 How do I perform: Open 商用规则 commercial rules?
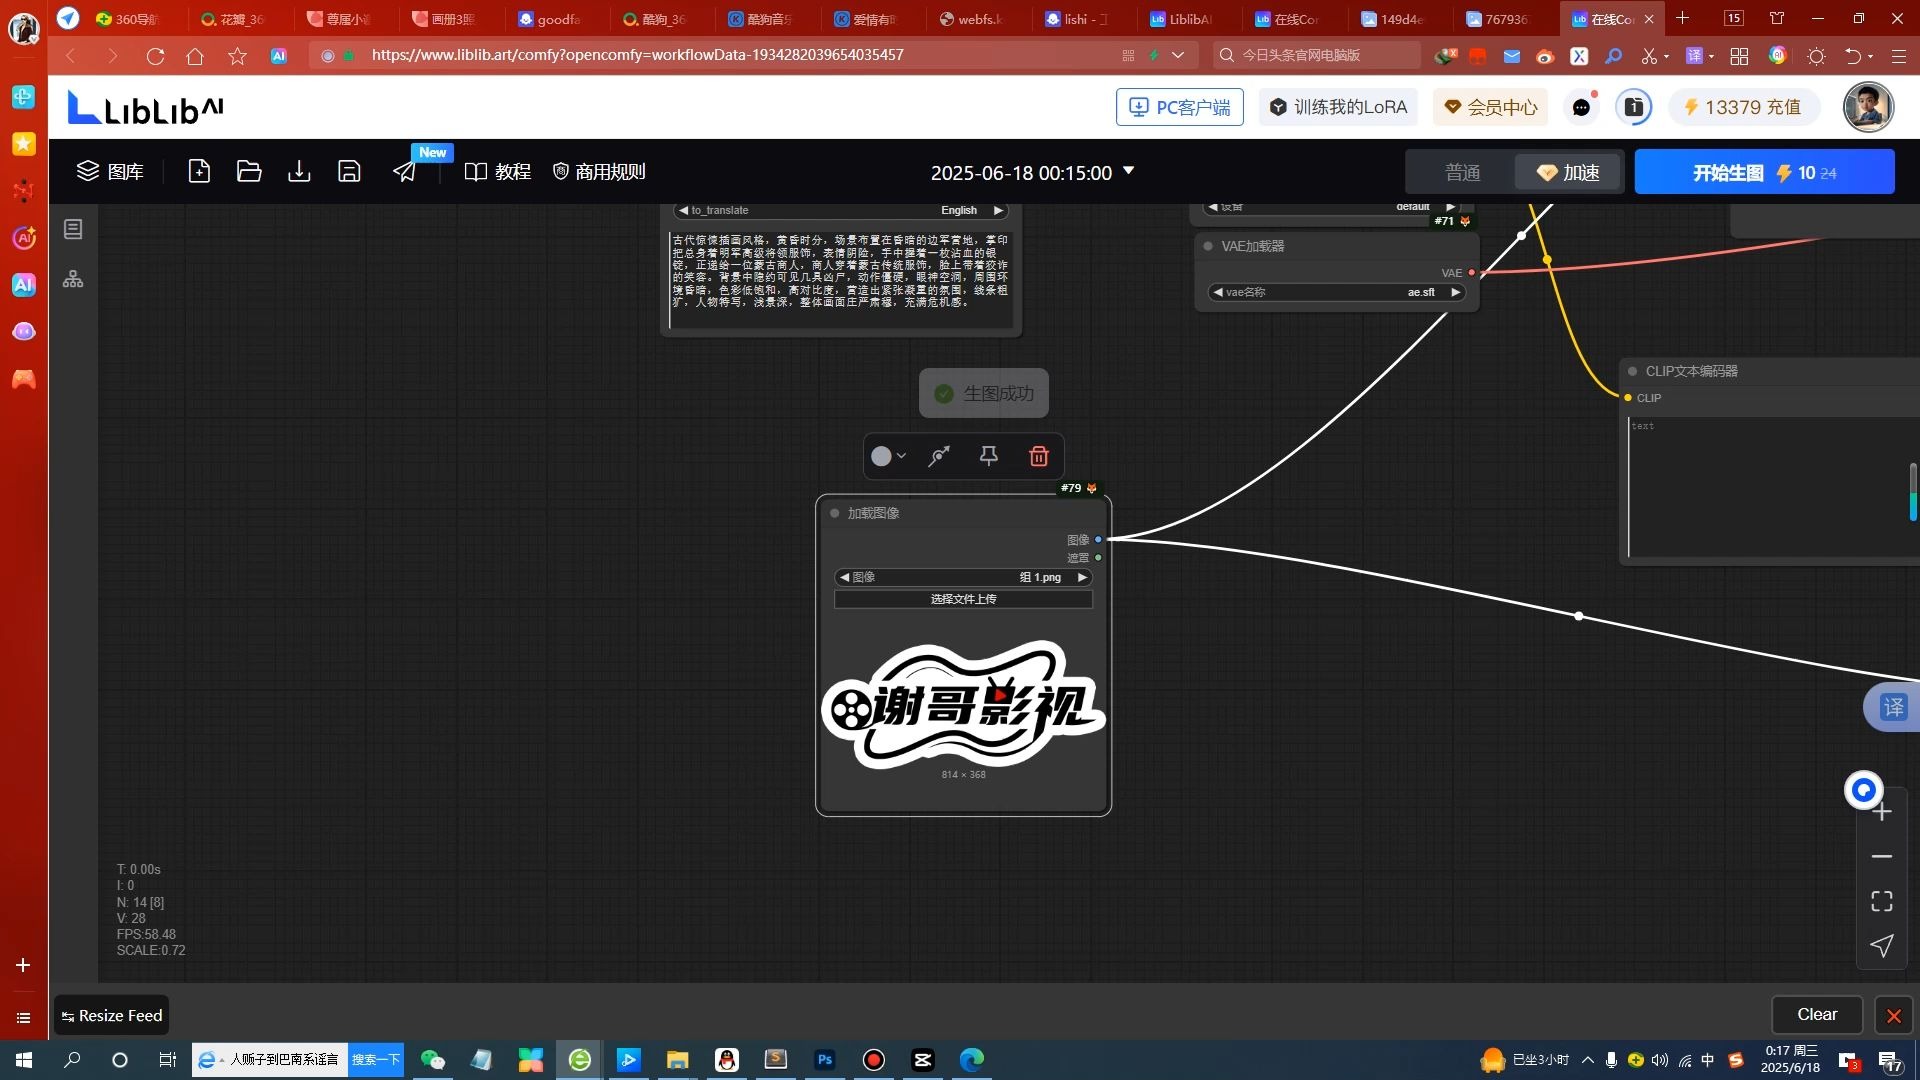click(599, 172)
